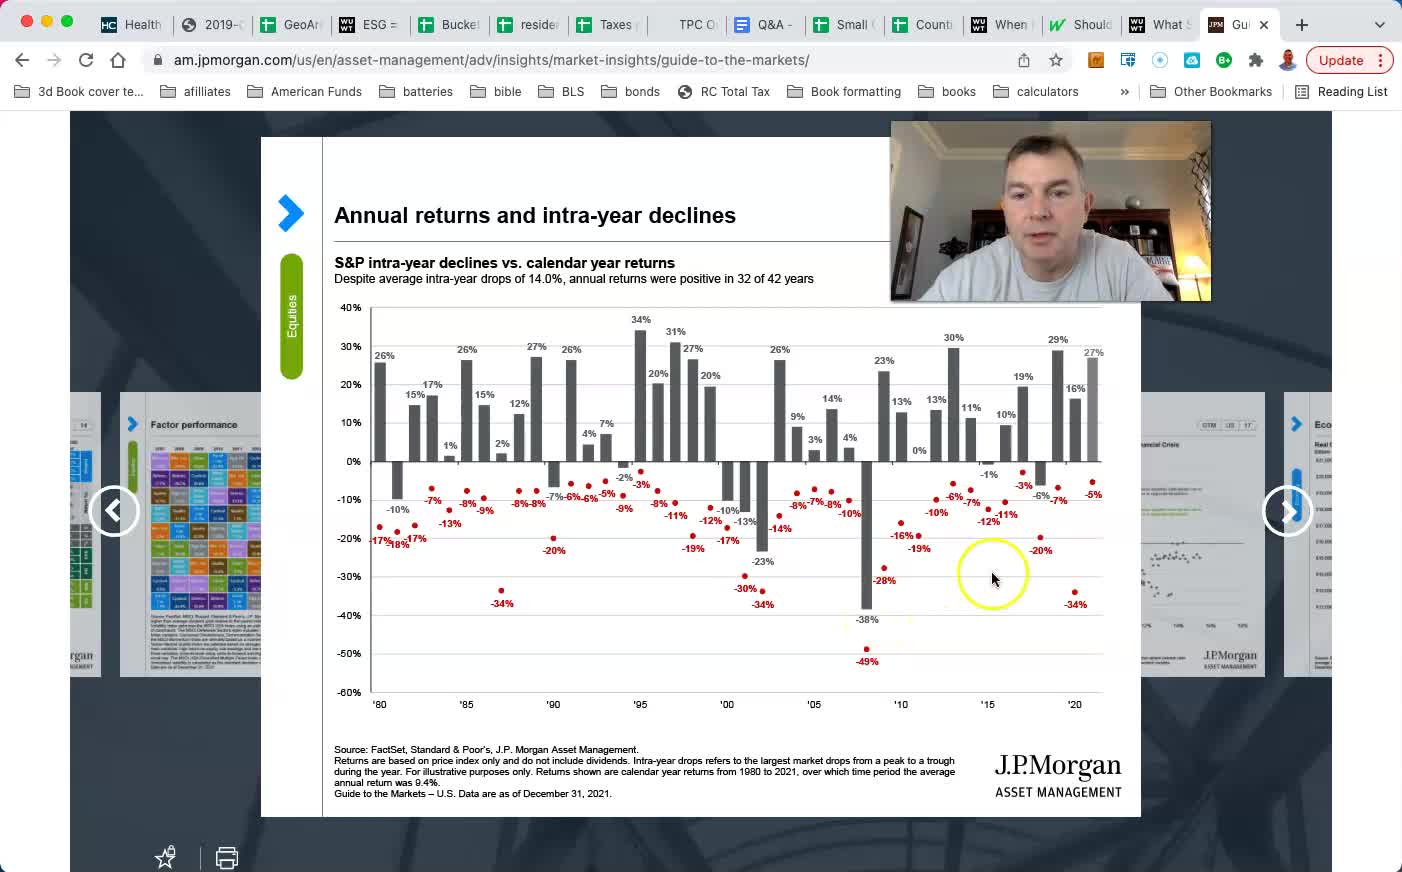The width and height of the screenshot is (1402, 872).
Task: Select the green Equities section label
Action: pos(292,316)
